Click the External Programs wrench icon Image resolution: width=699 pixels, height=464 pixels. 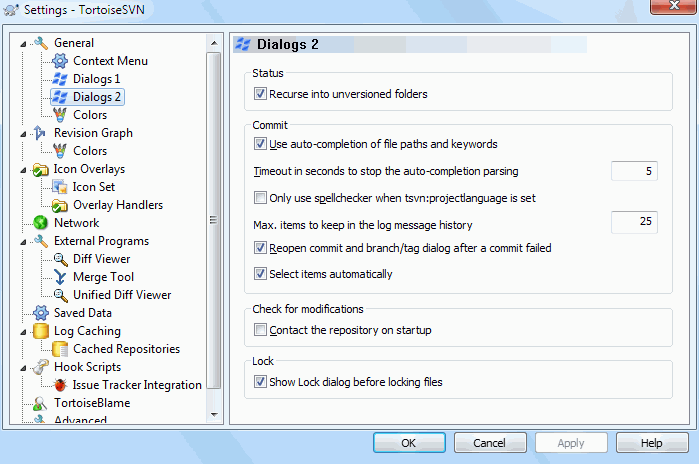pyautogui.click(x=41, y=241)
